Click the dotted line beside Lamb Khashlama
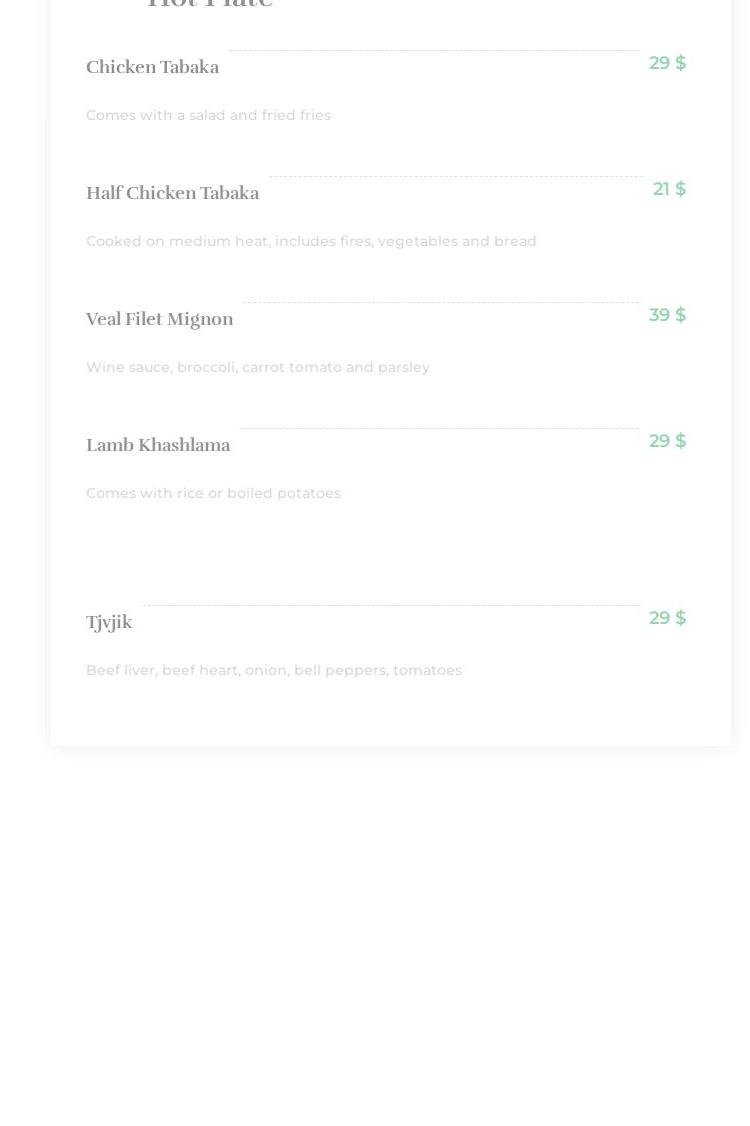Viewport: 750px width, 1126px height. (x=439, y=428)
